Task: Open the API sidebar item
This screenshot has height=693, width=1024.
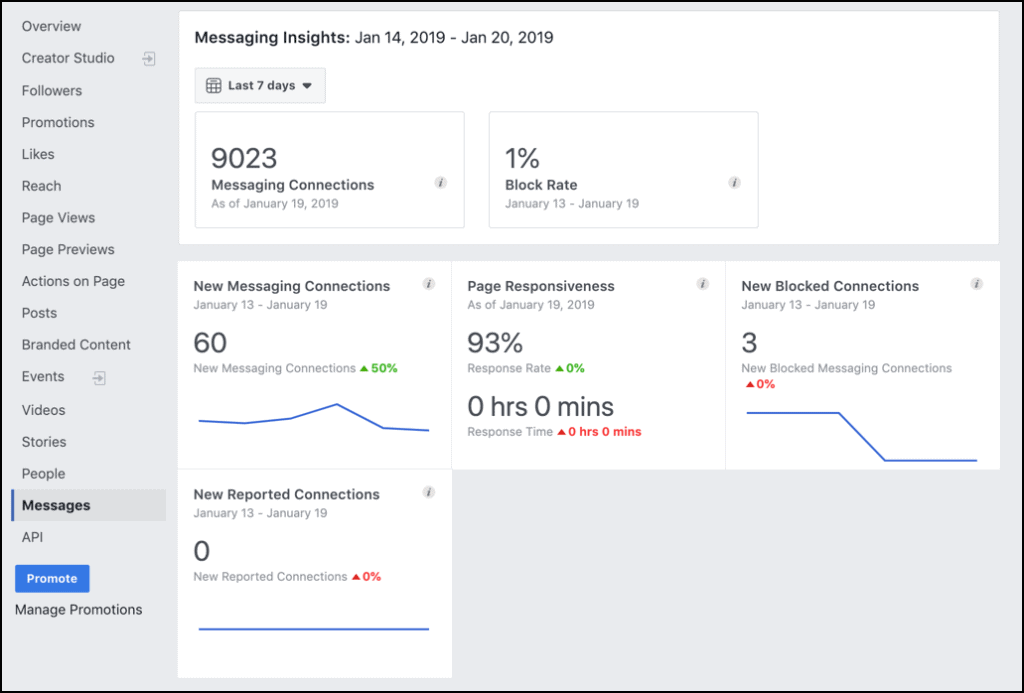Action: pos(32,537)
